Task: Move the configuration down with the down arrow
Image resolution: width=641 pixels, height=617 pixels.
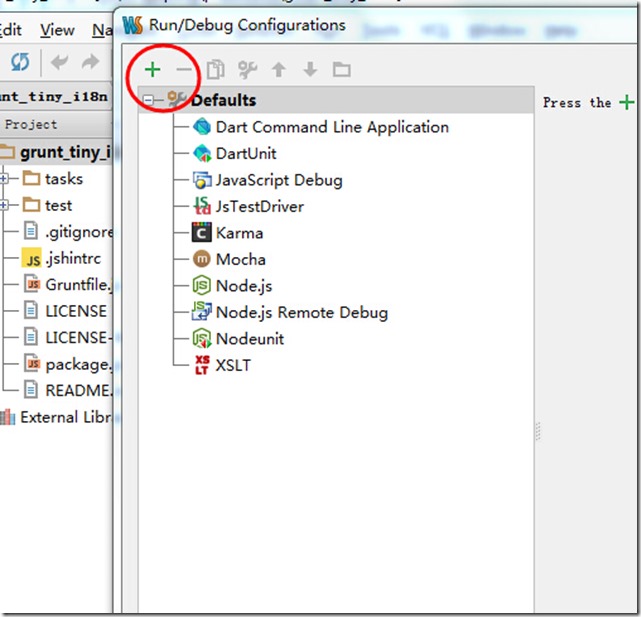Action: [x=310, y=70]
